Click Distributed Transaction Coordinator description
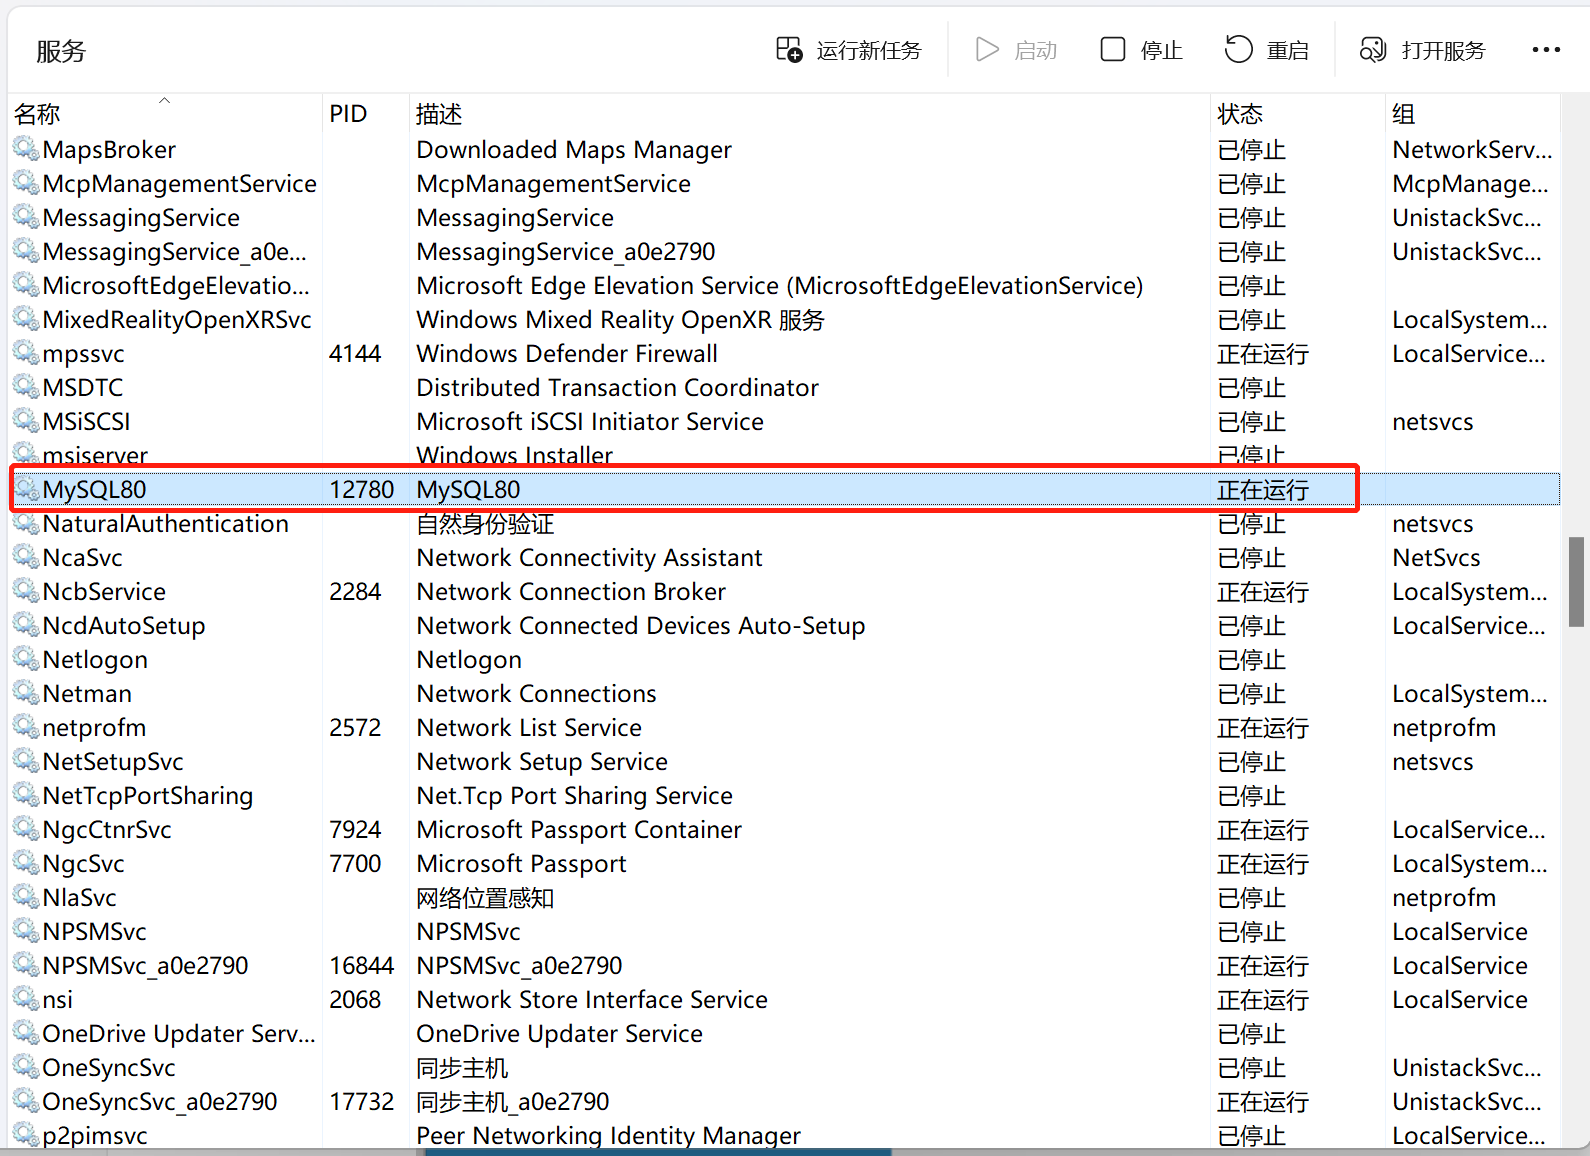 click(x=617, y=387)
